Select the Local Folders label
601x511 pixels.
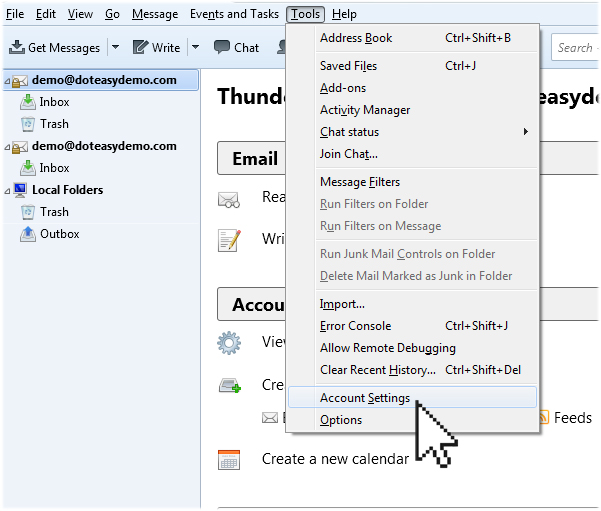click(x=67, y=190)
